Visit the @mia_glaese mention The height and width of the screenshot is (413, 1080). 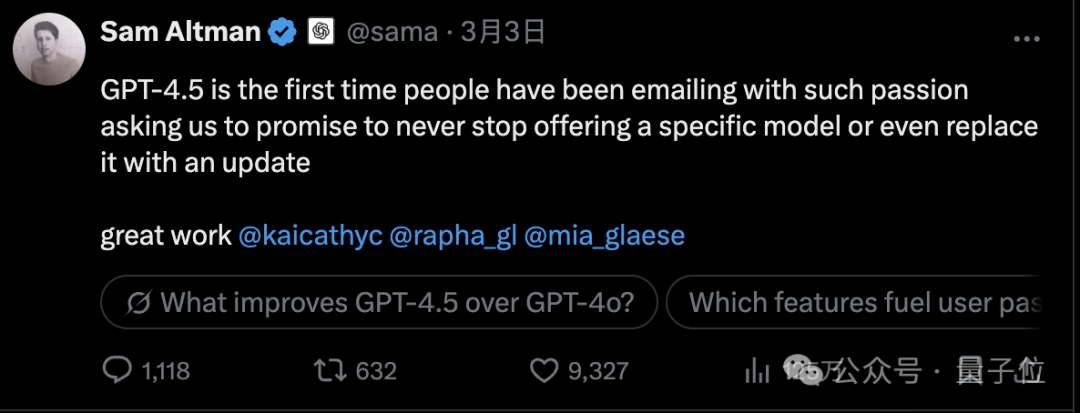pyautogui.click(x=604, y=236)
